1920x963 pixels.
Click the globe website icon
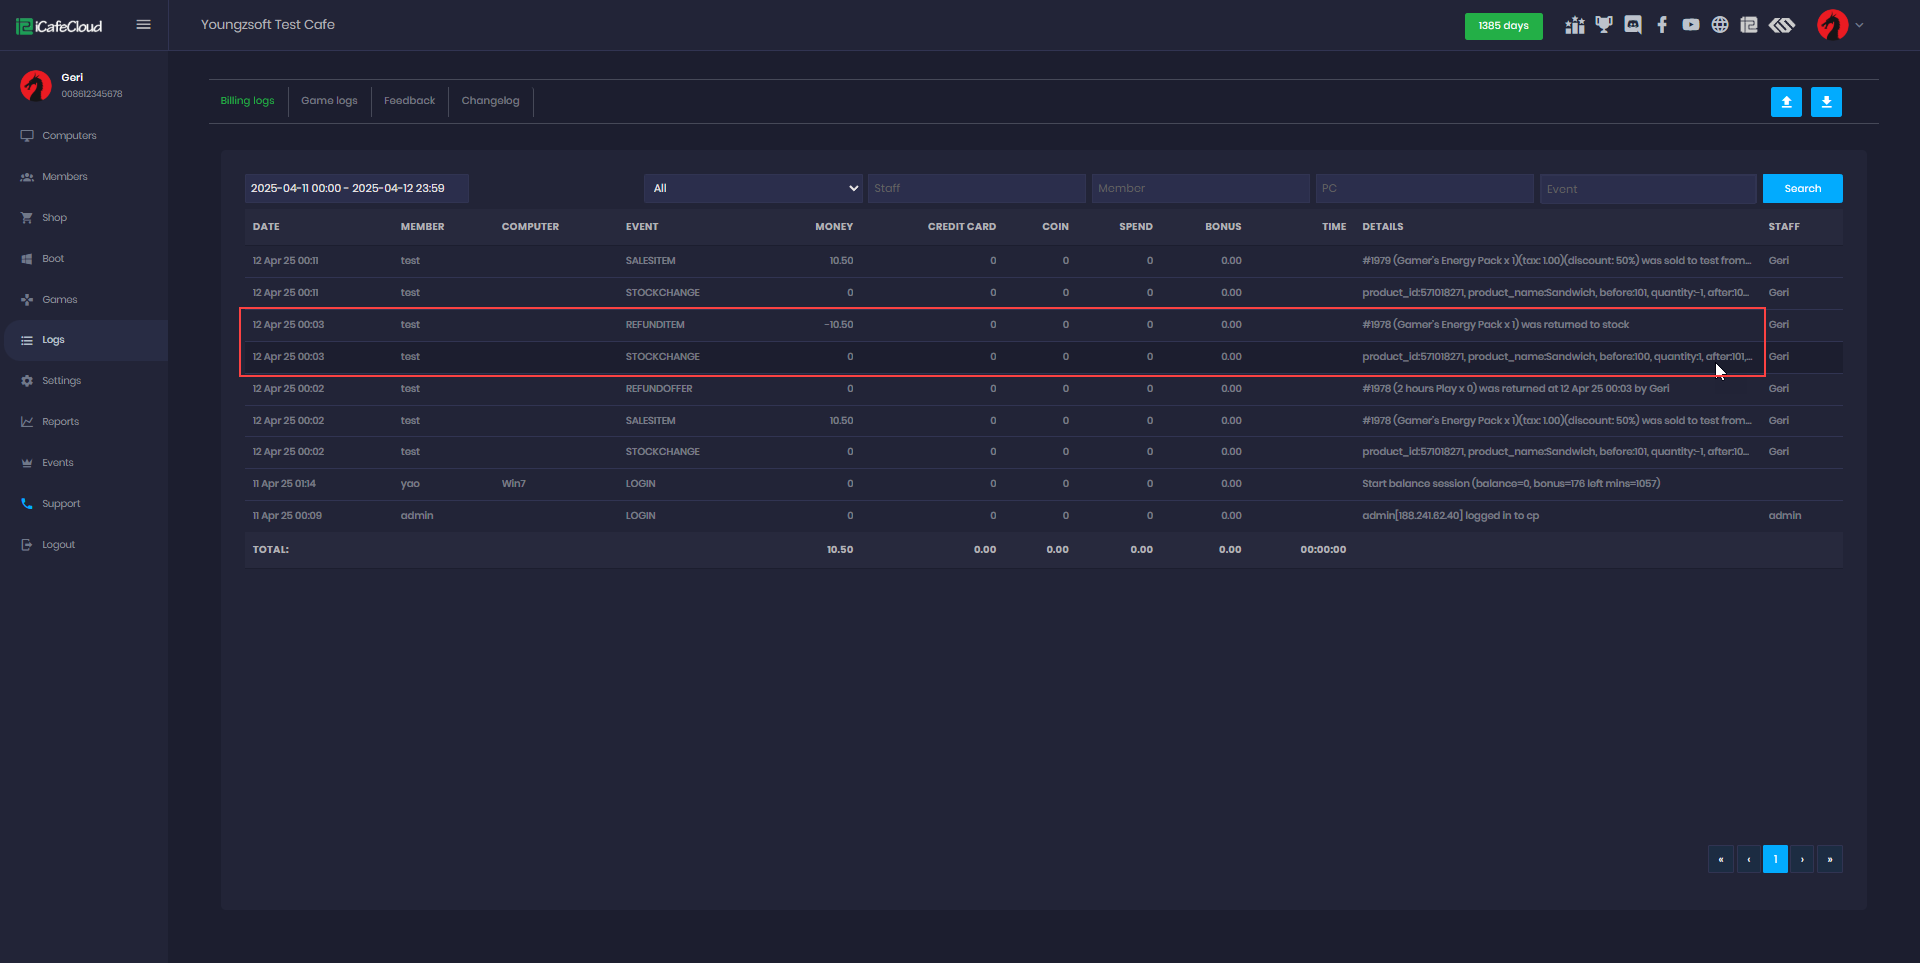pyautogui.click(x=1720, y=25)
